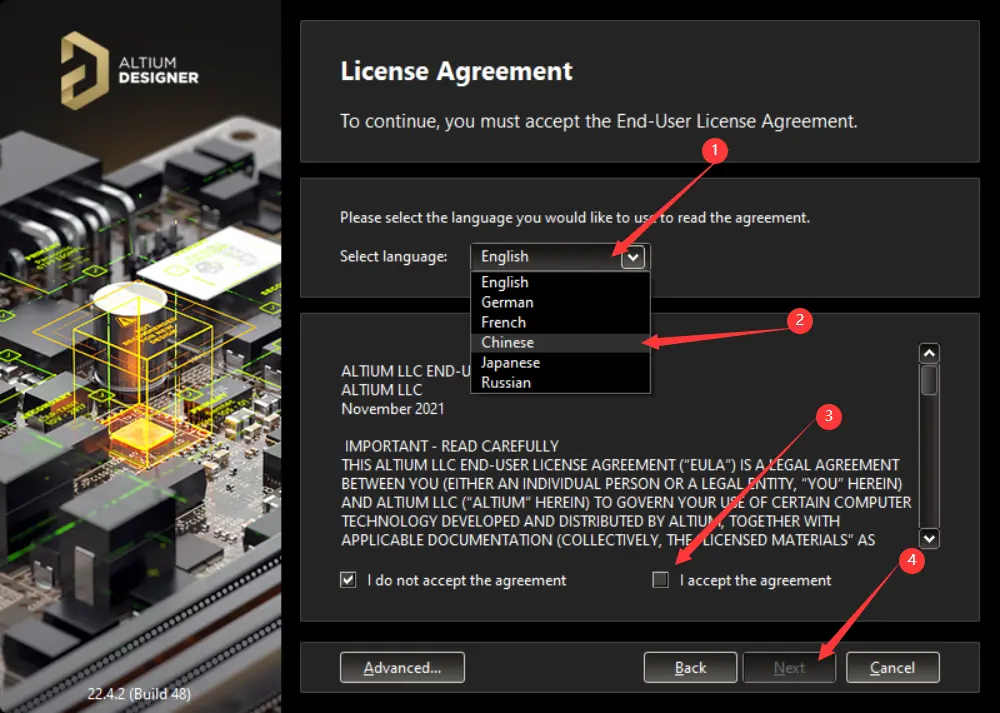Click the '22.4.2 (Build 48)' version text
Viewport: 1000px width, 713px height.
pyautogui.click(x=139, y=694)
